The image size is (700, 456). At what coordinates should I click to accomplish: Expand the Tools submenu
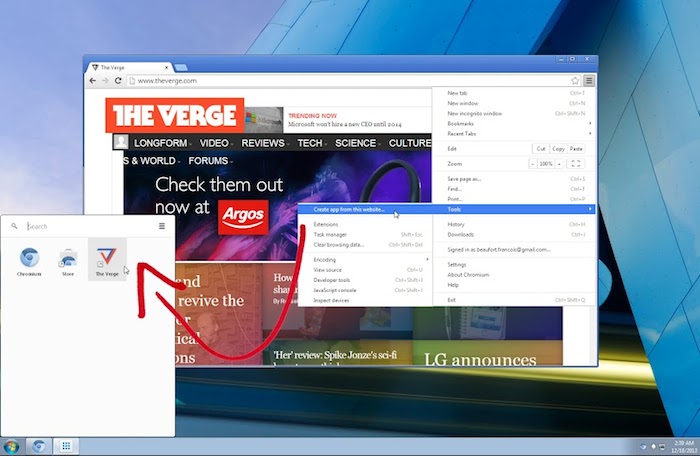point(514,209)
